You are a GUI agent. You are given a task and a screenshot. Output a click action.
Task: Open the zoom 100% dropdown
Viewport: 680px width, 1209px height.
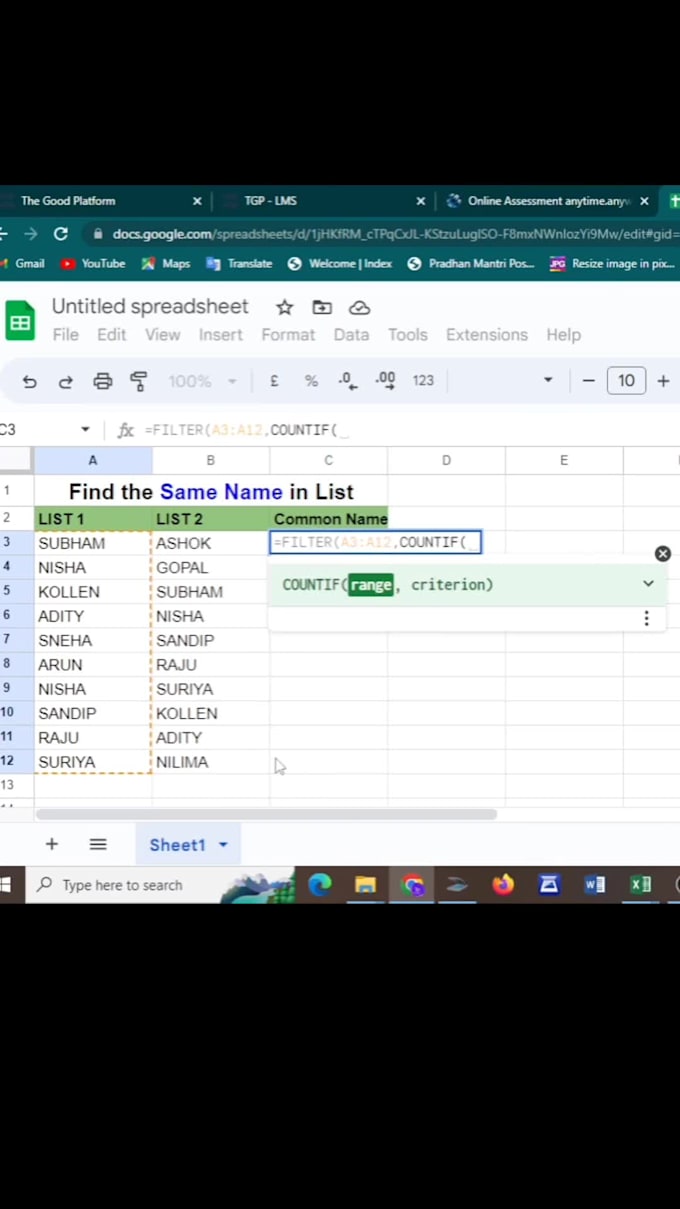click(203, 381)
